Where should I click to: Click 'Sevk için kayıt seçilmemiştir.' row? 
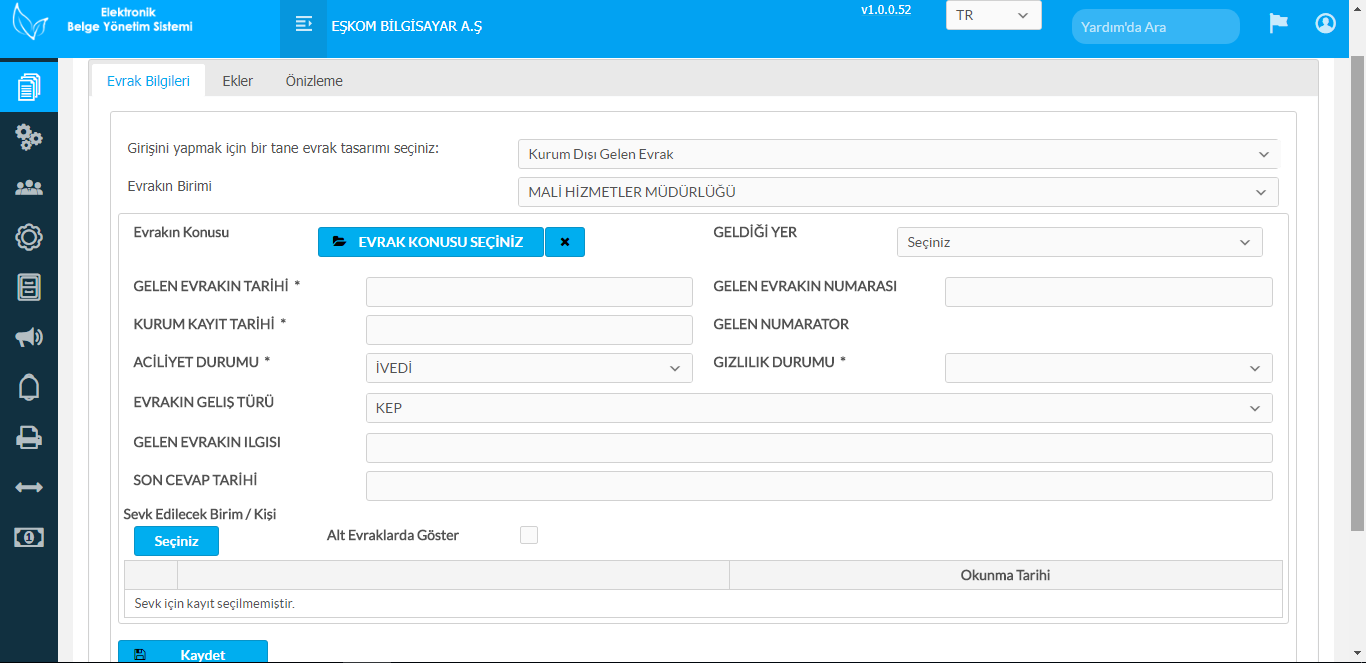pyautogui.click(x=703, y=604)
